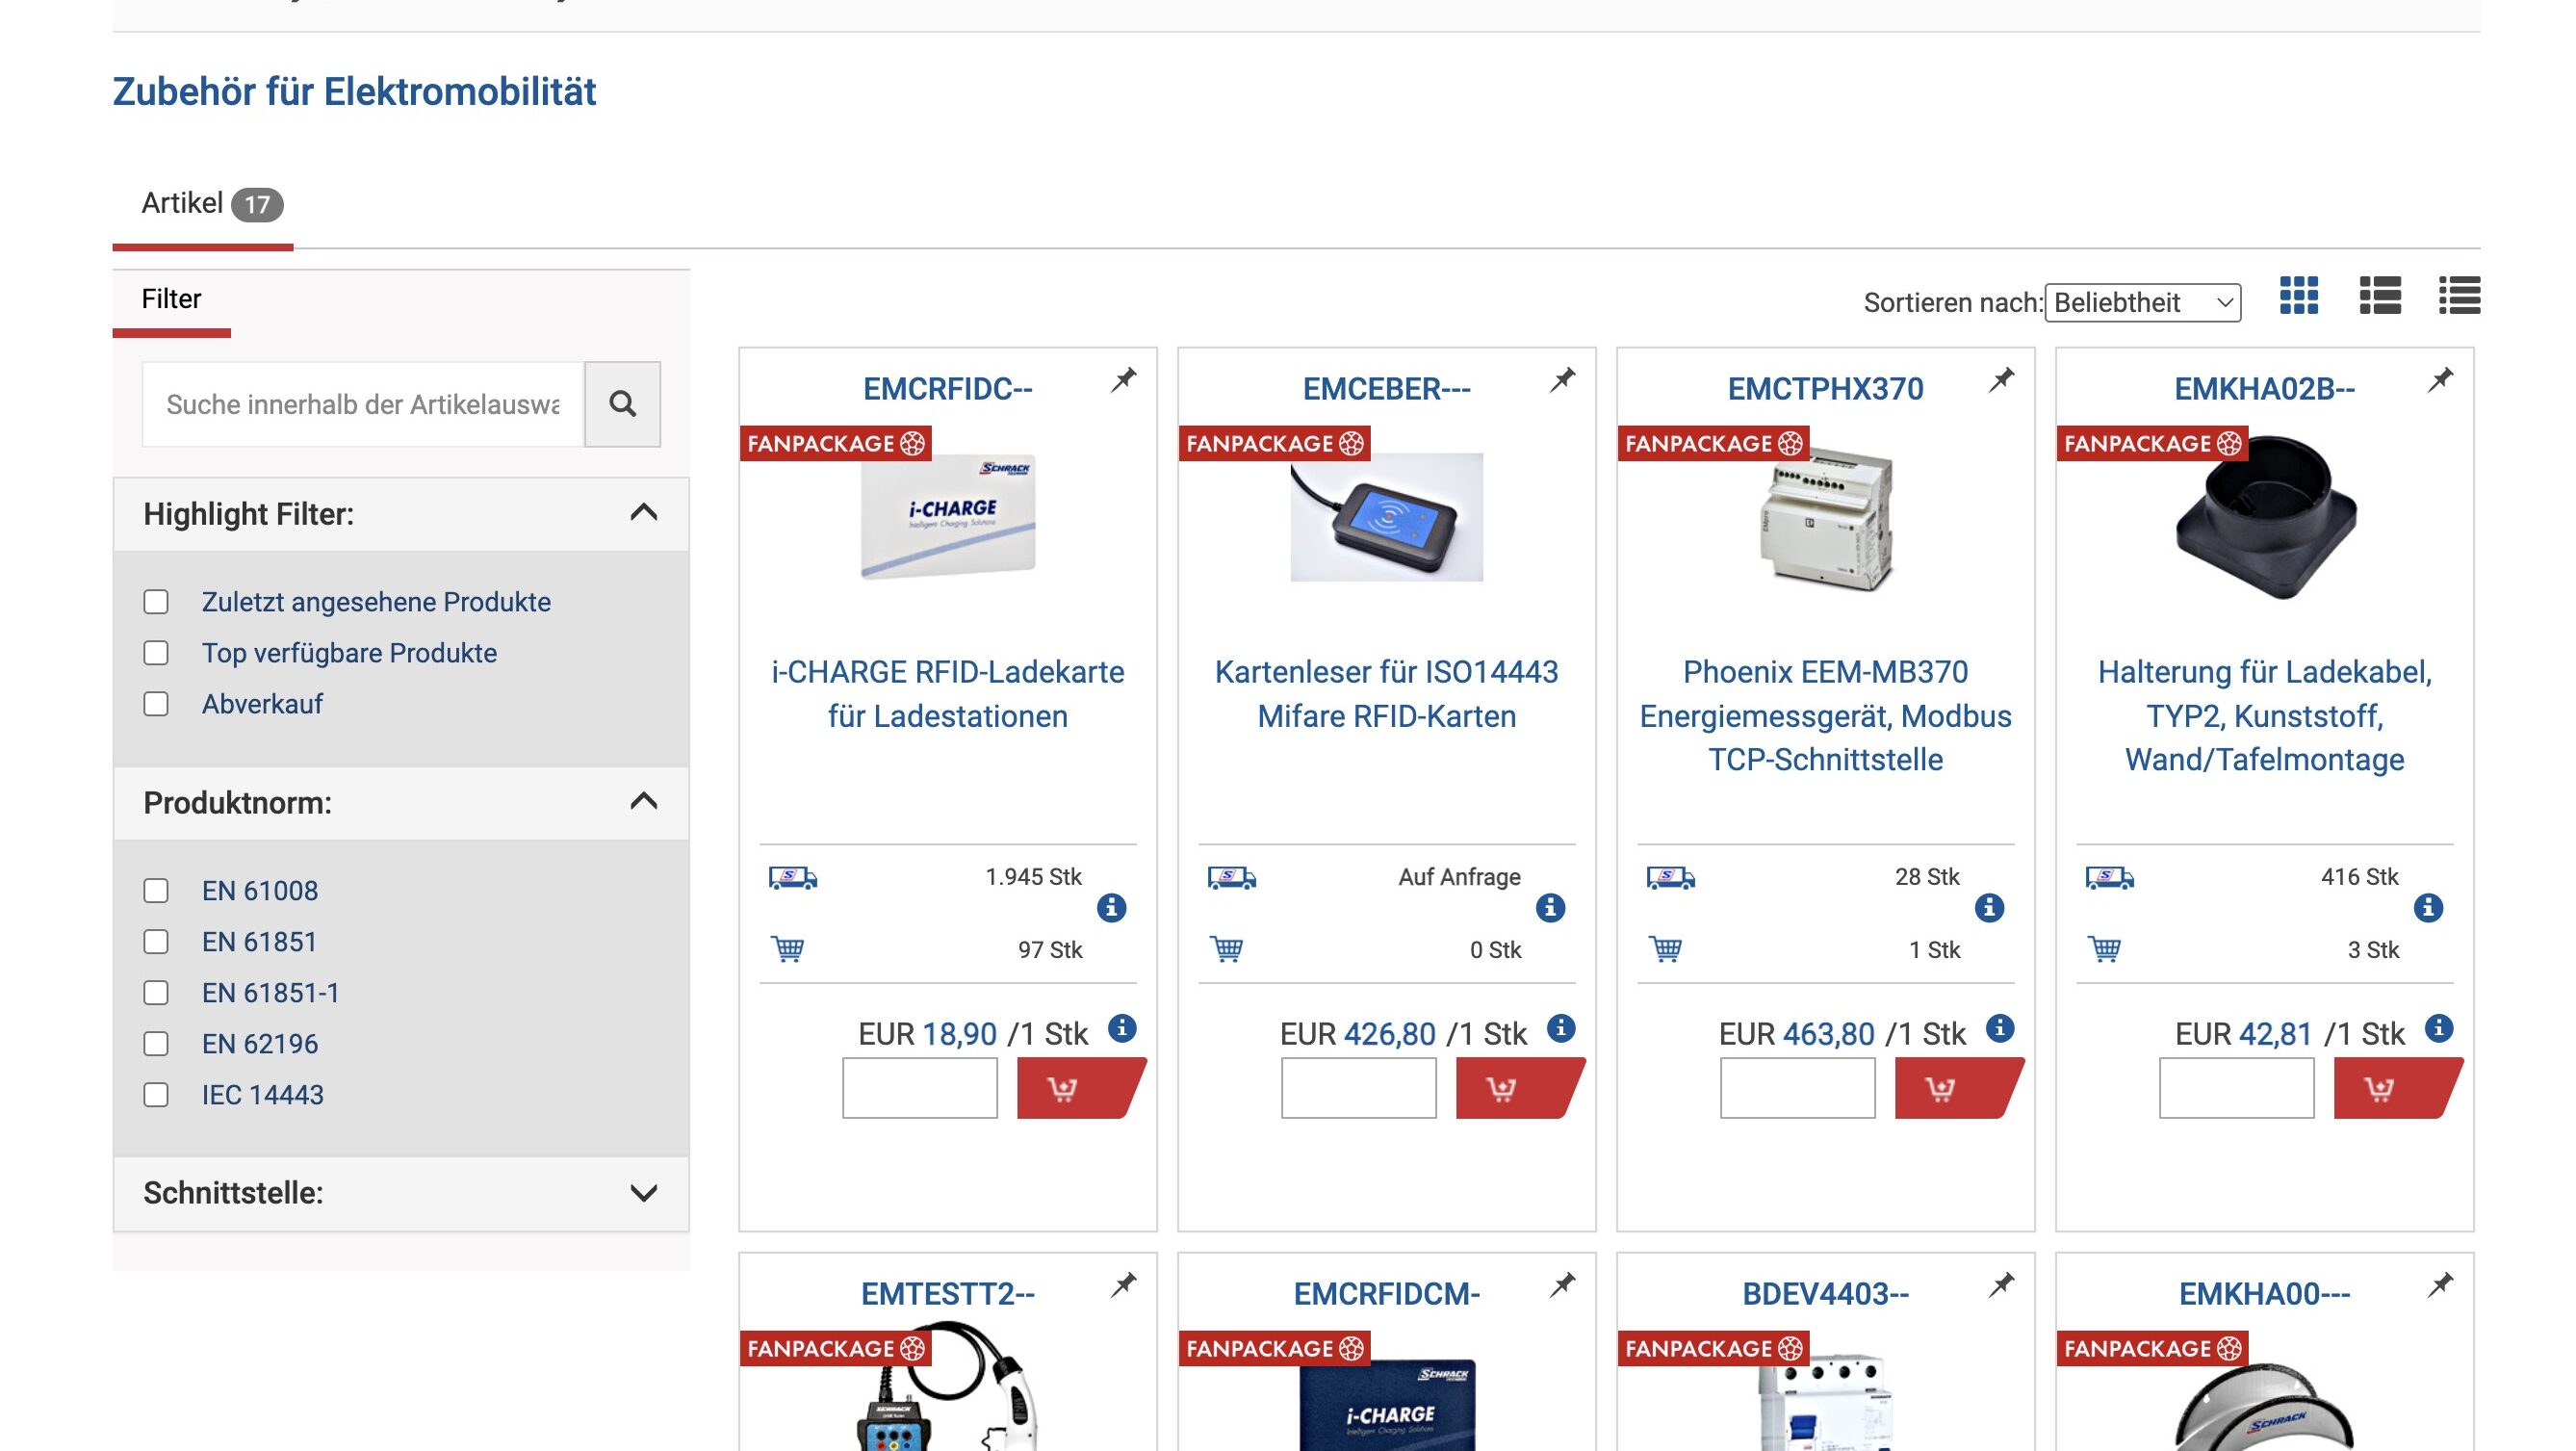Open the 'Sortieren nach' Beliebtheit dropdown
Viewport: 2576px width, 1451px height.
coord(2143,303)
